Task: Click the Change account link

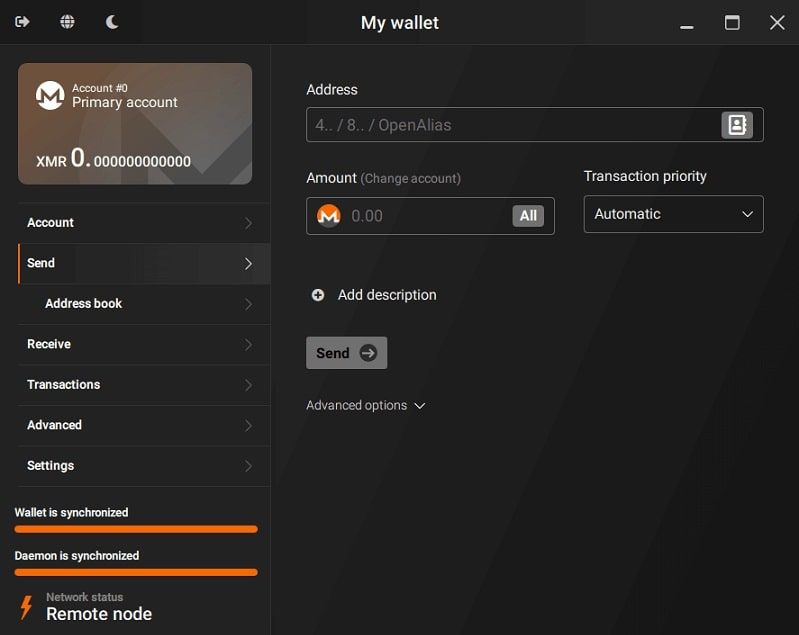Action: pyautogui.click(x=411, y=179)
